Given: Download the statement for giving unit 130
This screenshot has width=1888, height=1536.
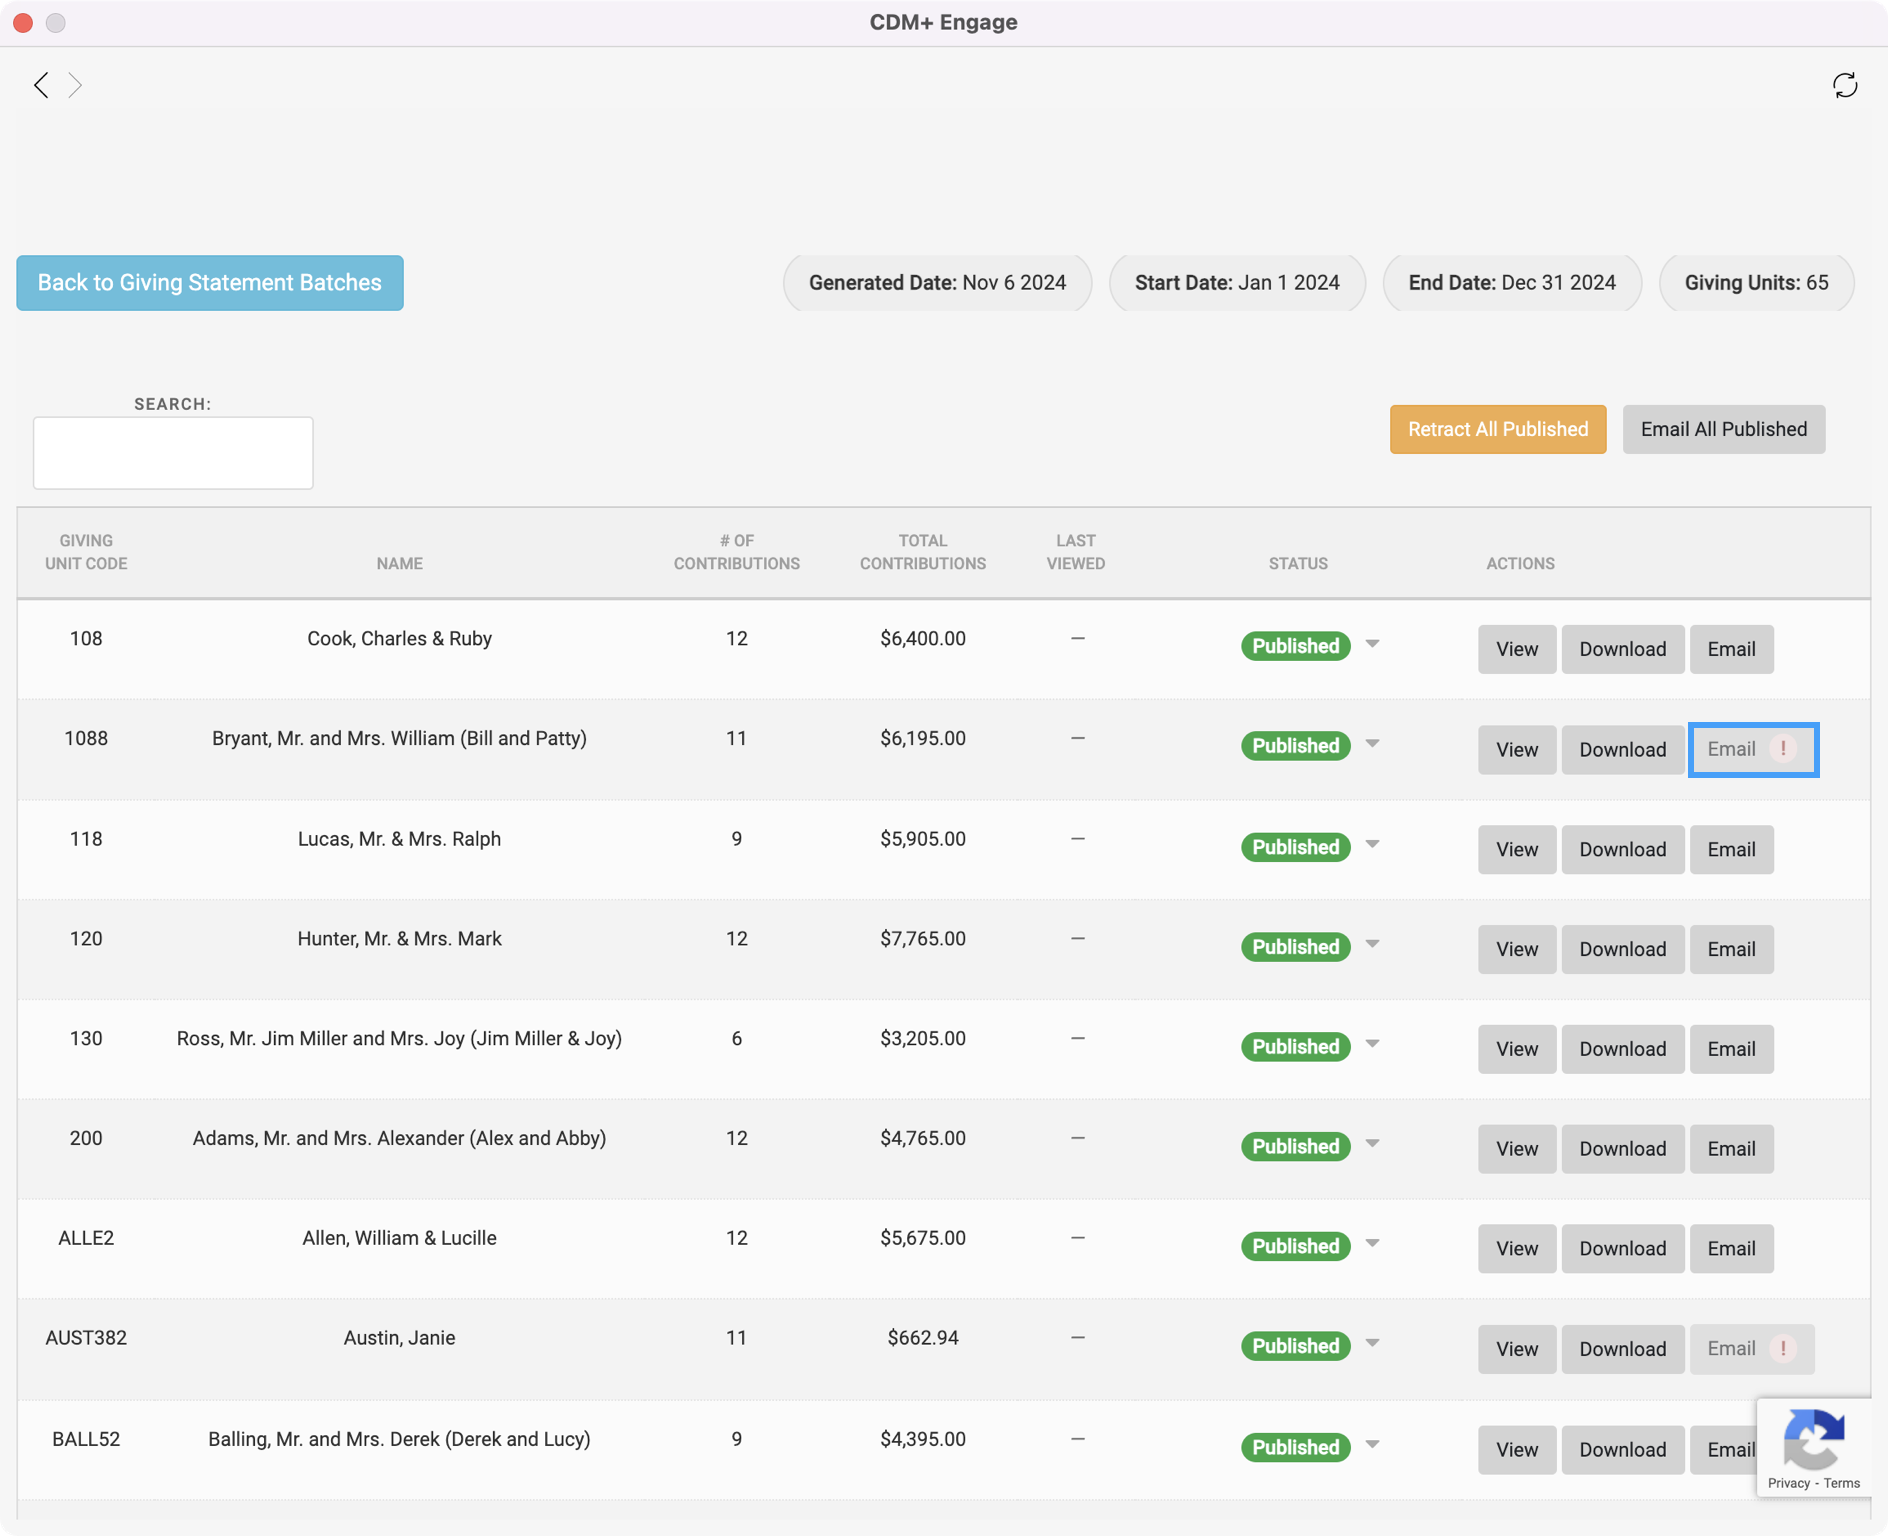Looking at the screenshot, I should point(1622,1049).
